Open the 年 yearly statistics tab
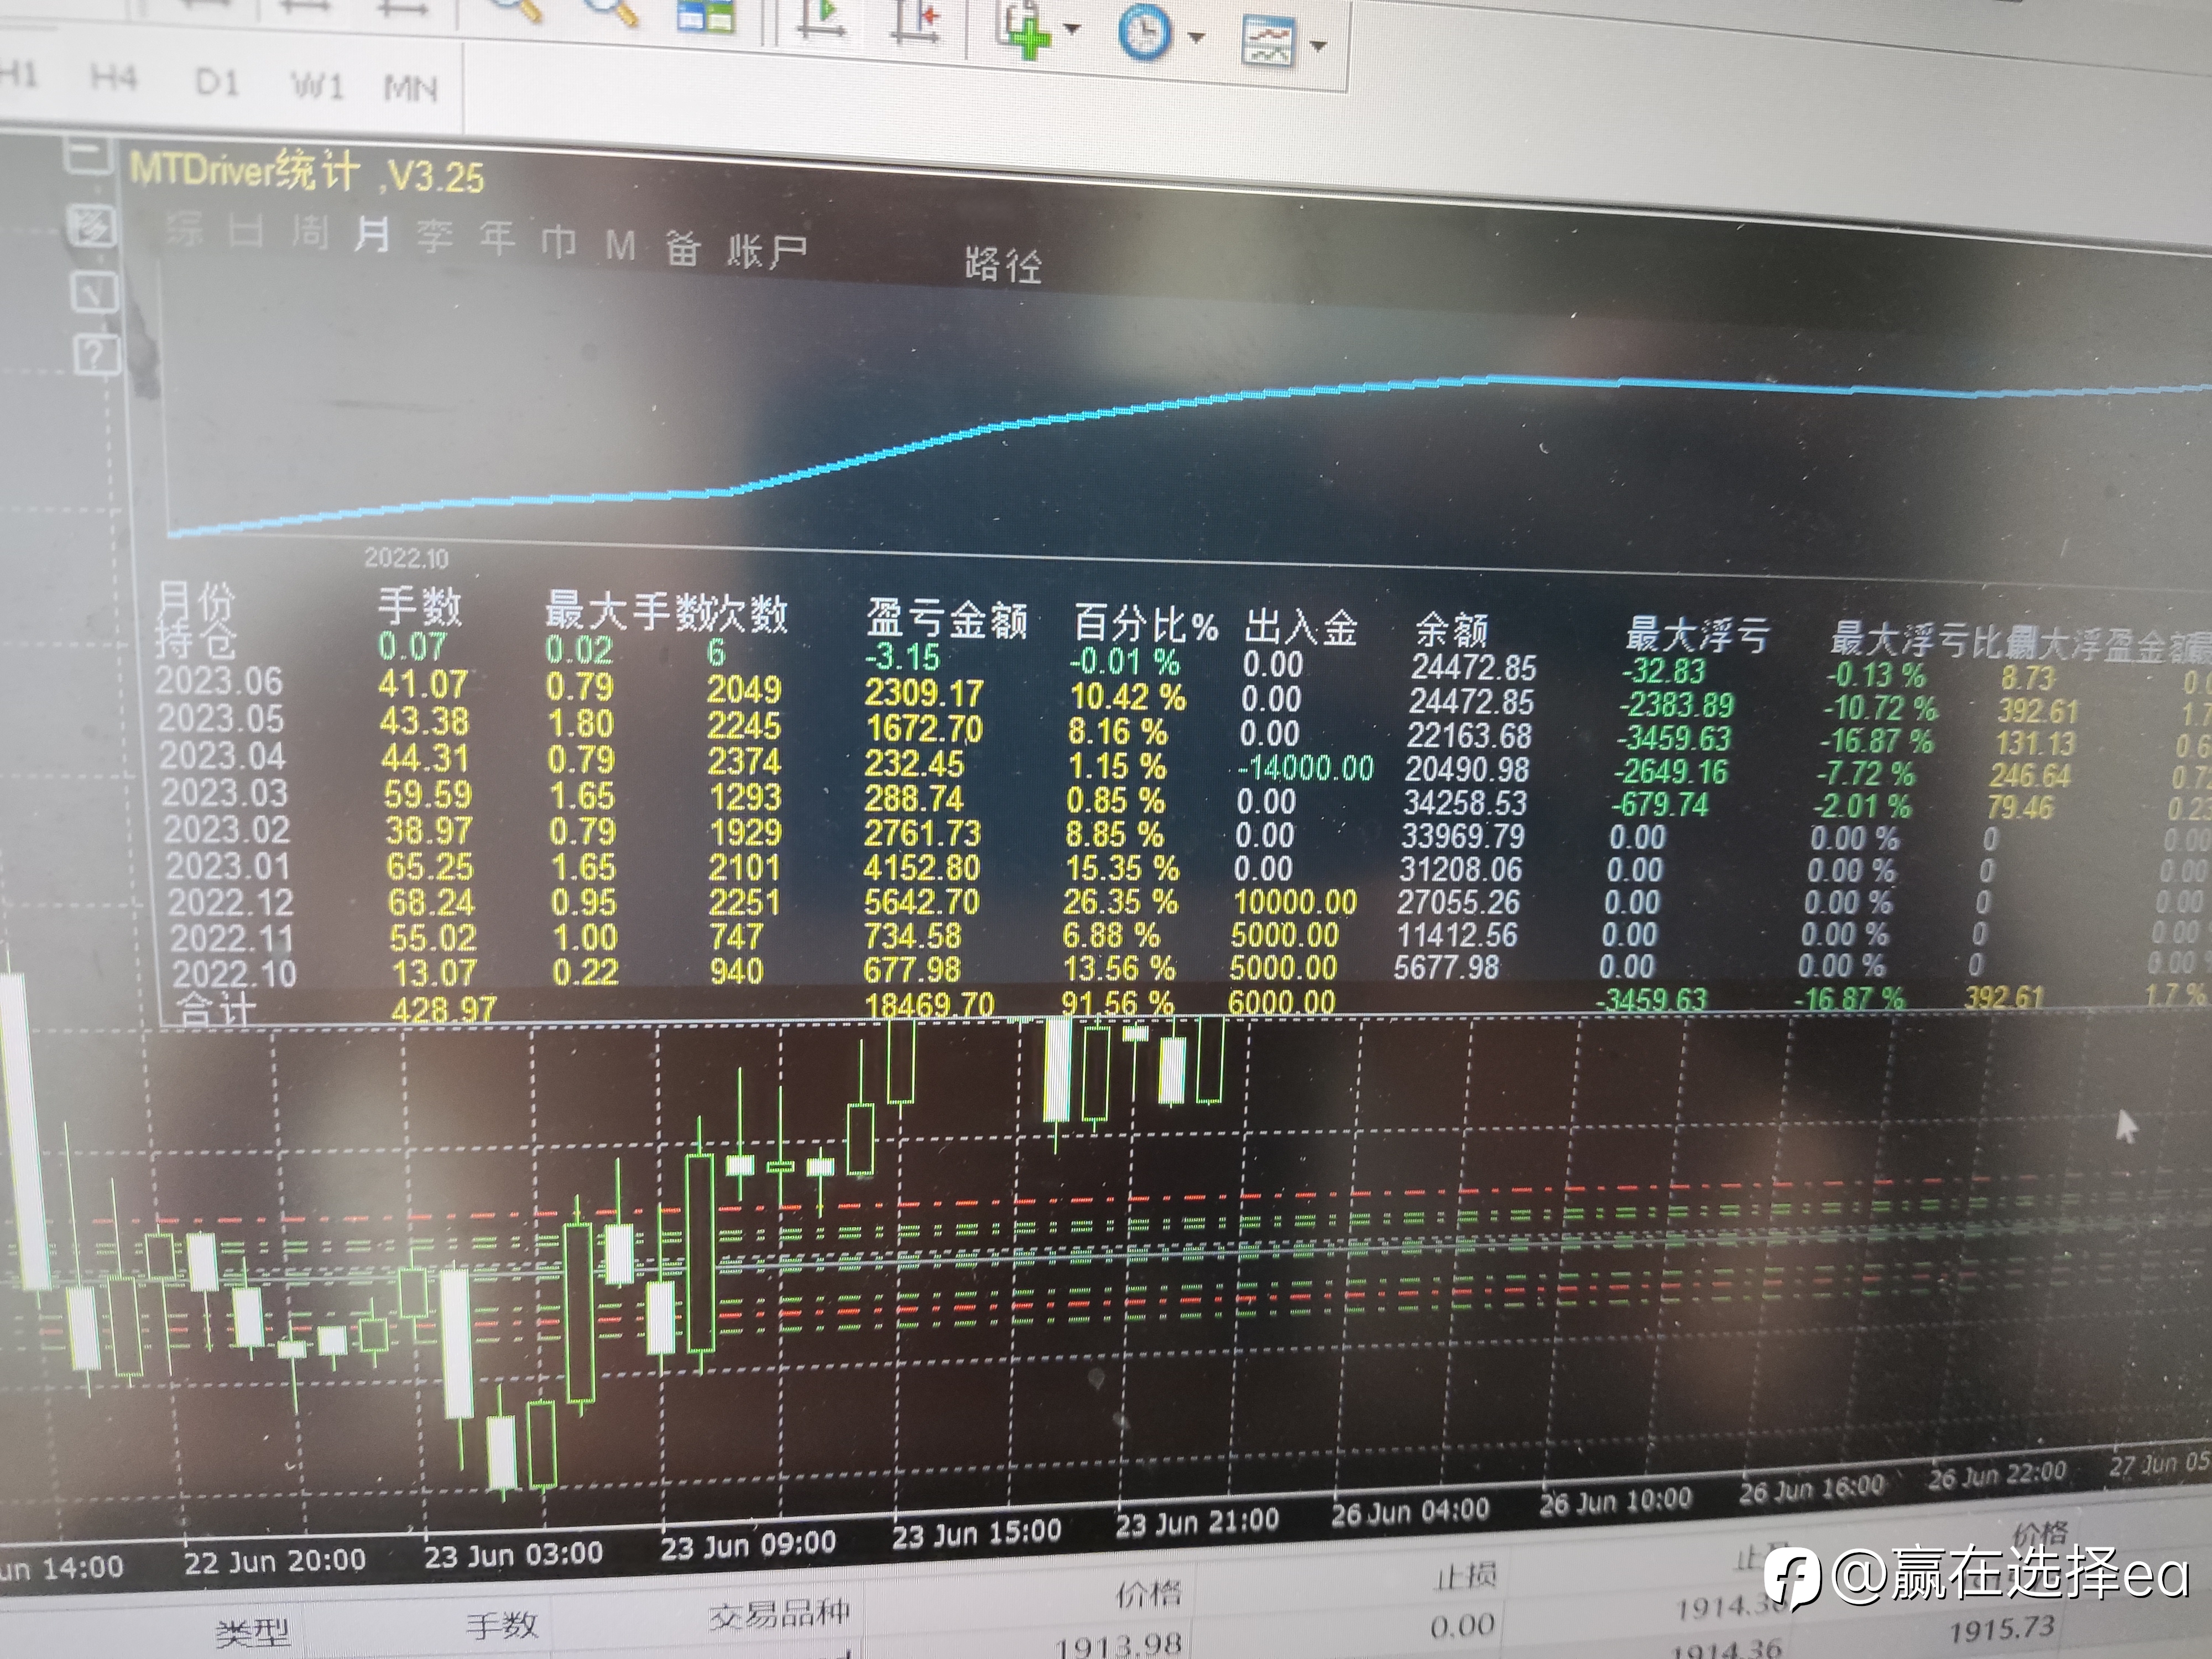Viewport: 2212px width, 1659px height. (x=496, y=239)
